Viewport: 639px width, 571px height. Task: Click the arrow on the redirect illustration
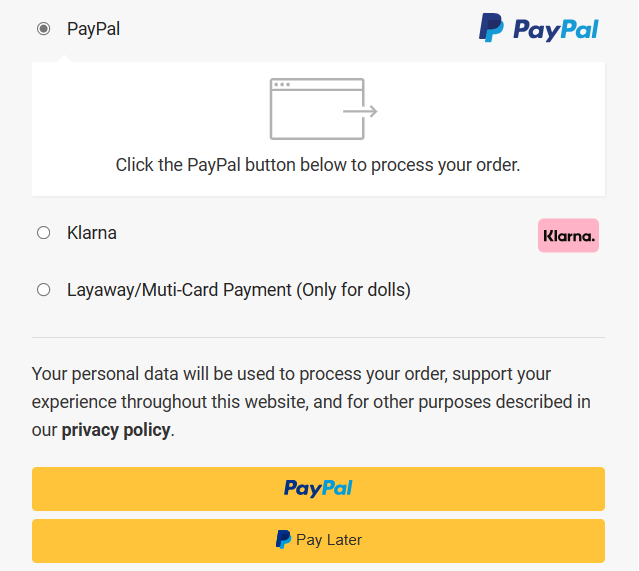click(x=360, y=111)
